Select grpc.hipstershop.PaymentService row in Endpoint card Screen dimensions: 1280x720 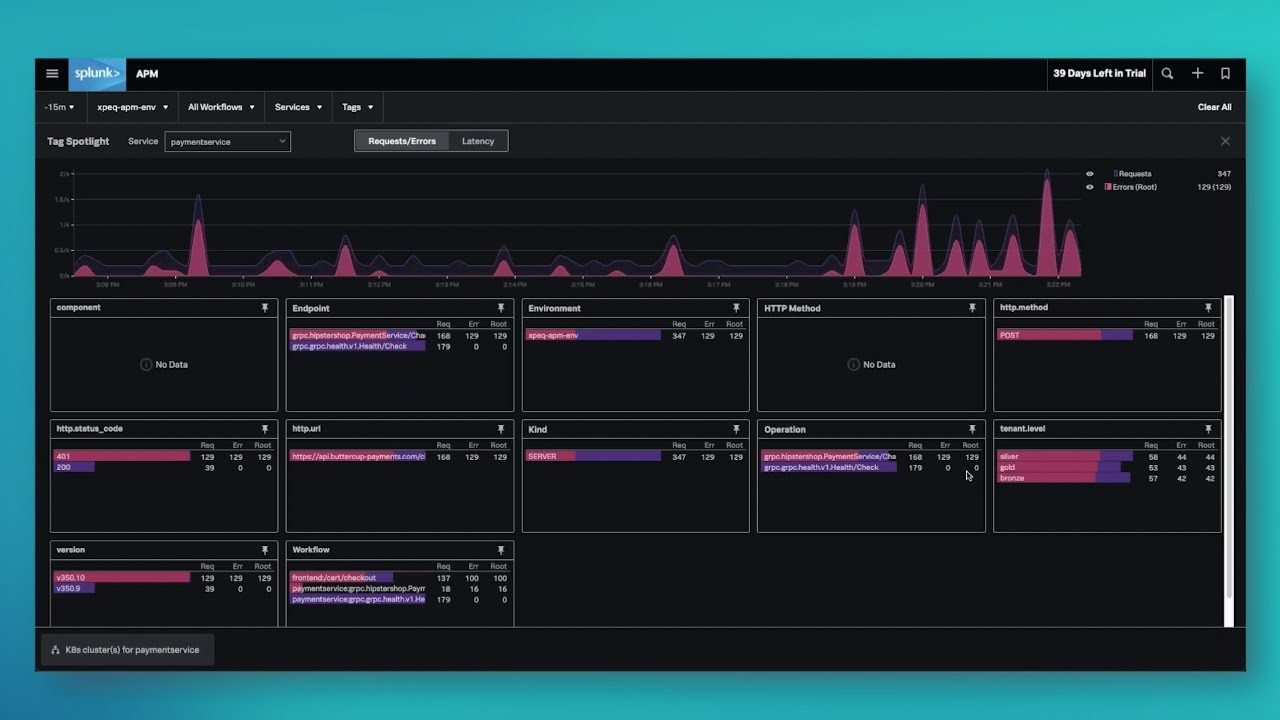tap(399, 336)
